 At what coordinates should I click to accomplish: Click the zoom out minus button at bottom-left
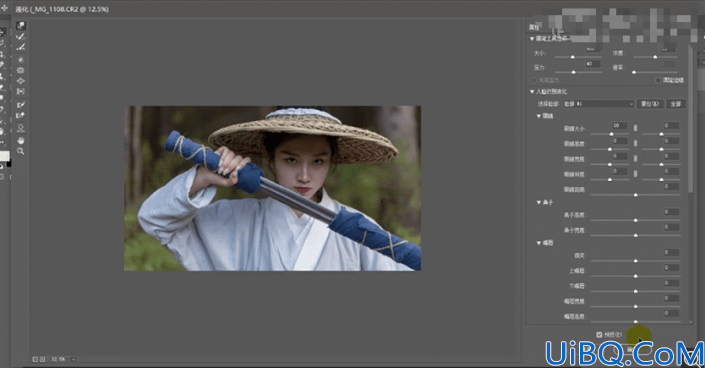click(35, 359)
